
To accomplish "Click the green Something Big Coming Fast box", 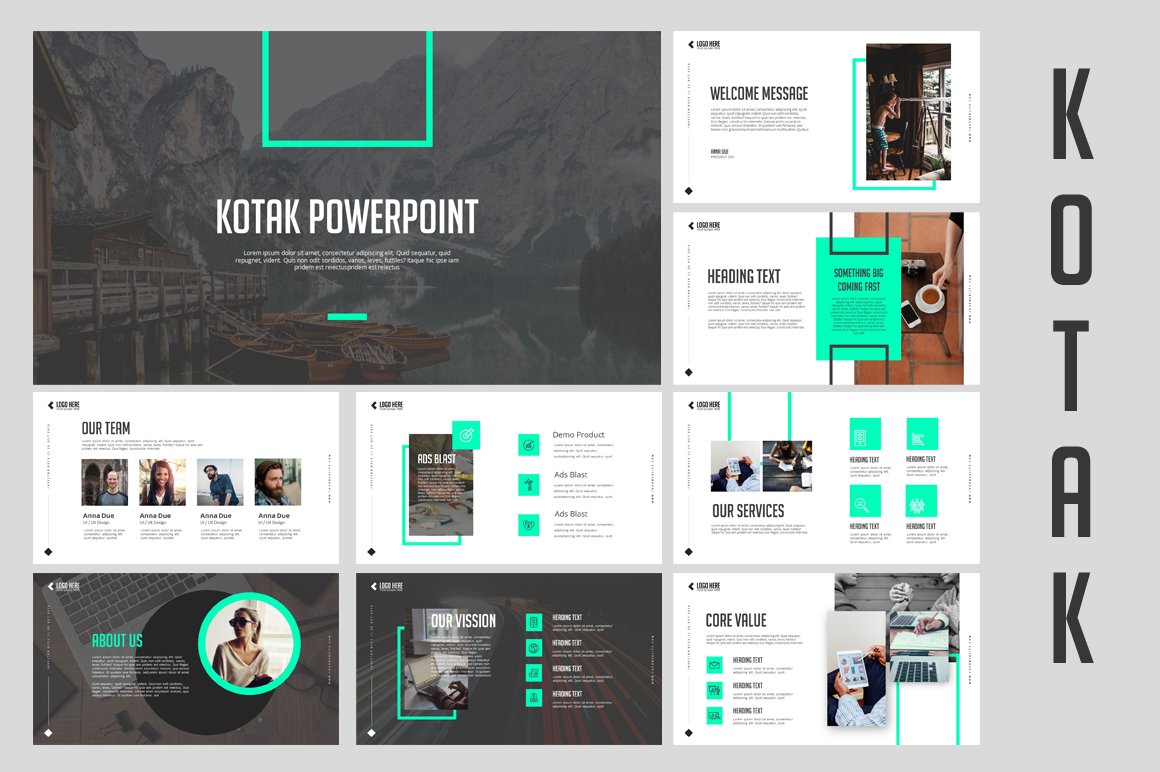I will pos(858,295).
